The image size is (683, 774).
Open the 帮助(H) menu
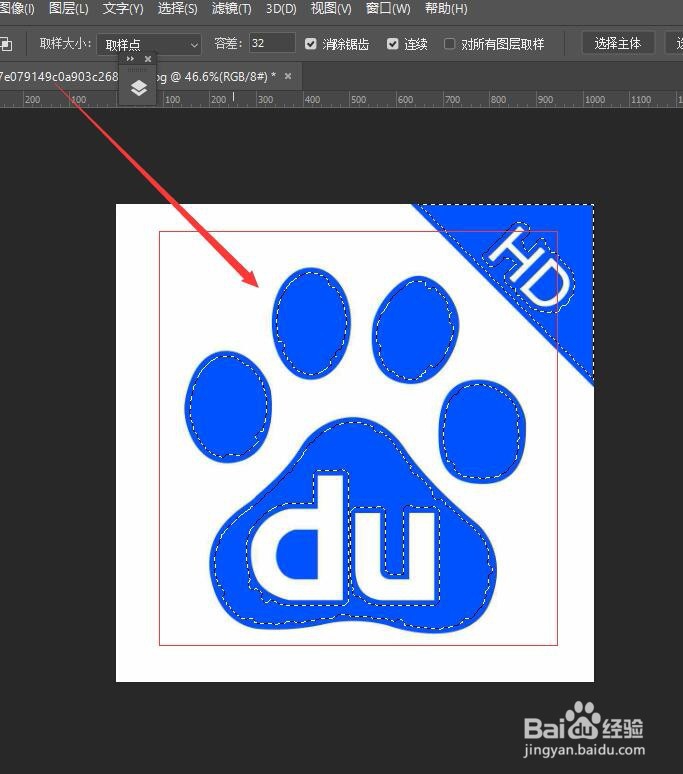click(x=446, y=8)
